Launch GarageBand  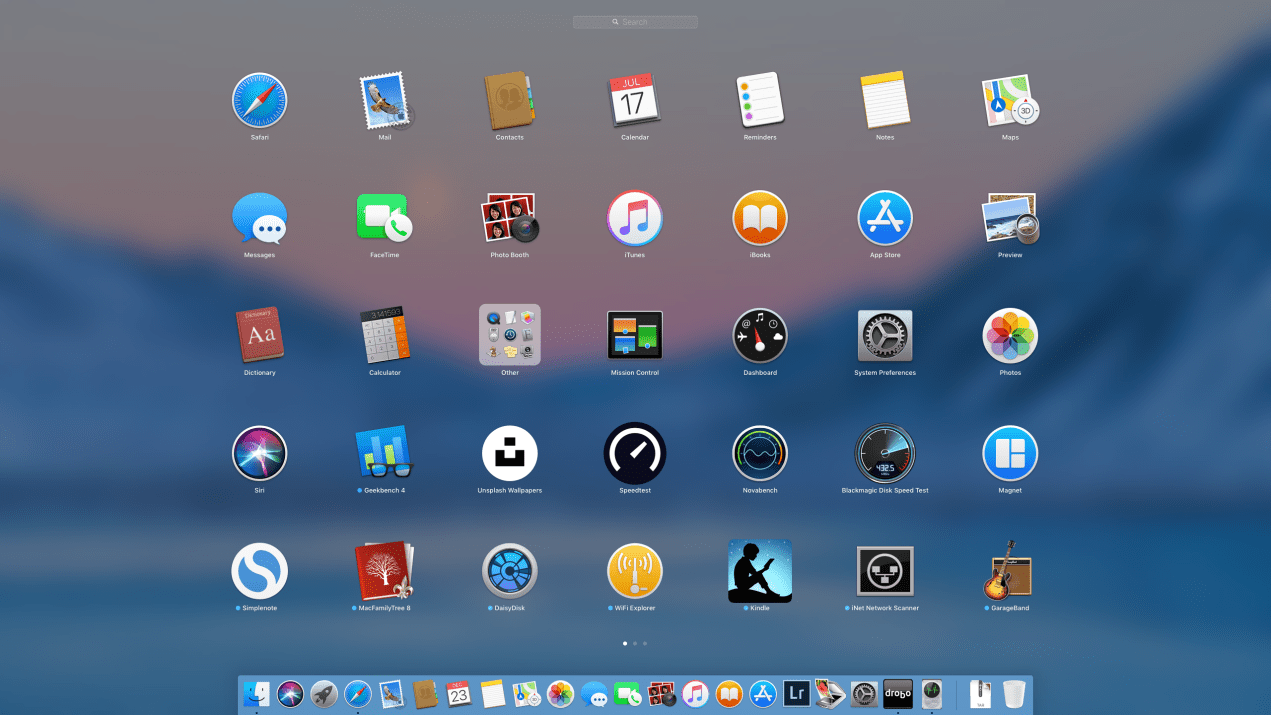pos(1010,572)
